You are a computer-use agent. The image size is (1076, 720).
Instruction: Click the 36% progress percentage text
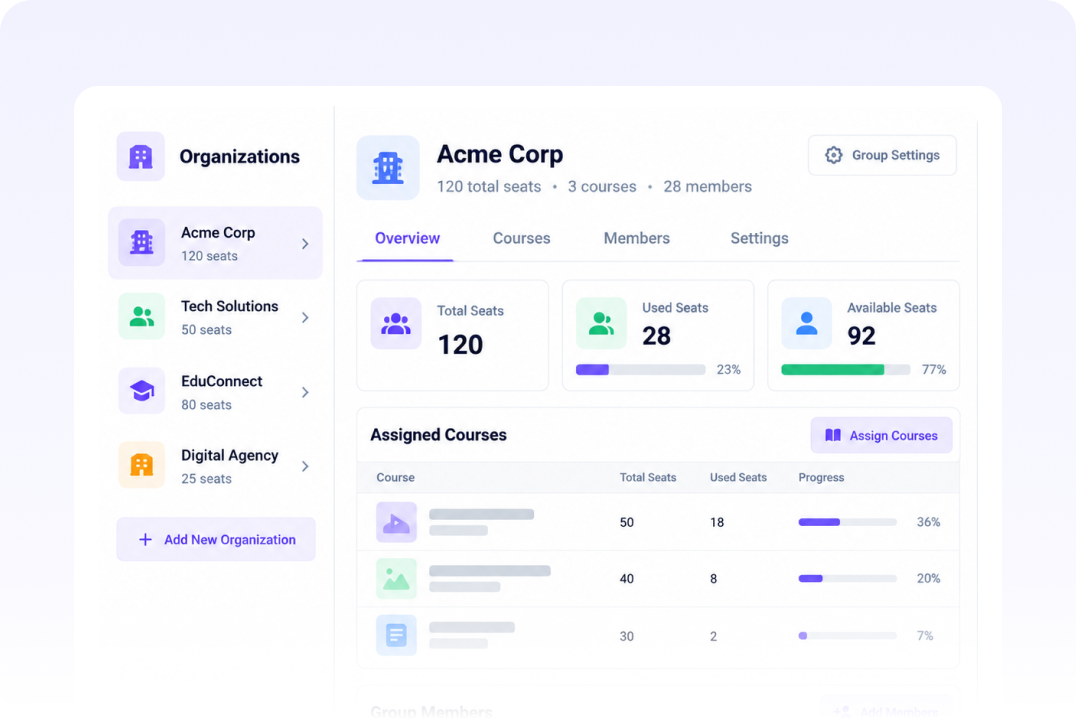(x=928, y=522)
